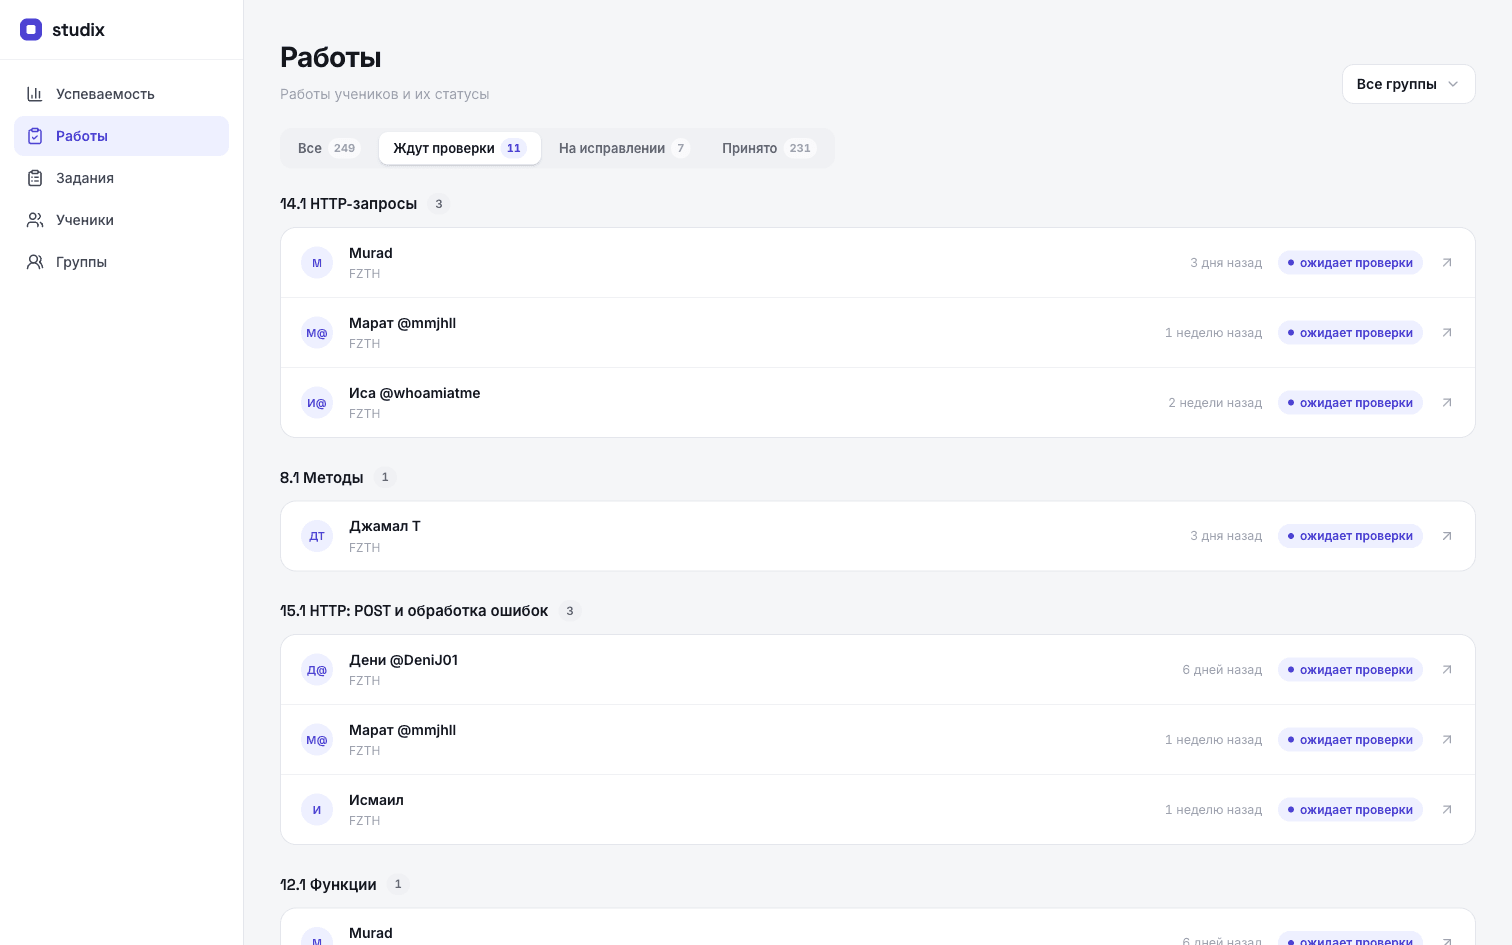Open Иса @whoamiatme's work arrow icon
The image size is (1512, 945).
(x=1447, y=403)
